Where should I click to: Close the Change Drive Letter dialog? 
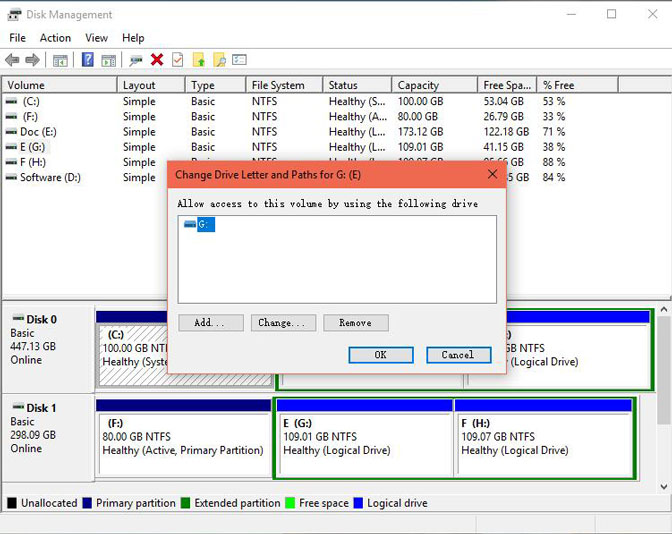[x=492, y=174]
